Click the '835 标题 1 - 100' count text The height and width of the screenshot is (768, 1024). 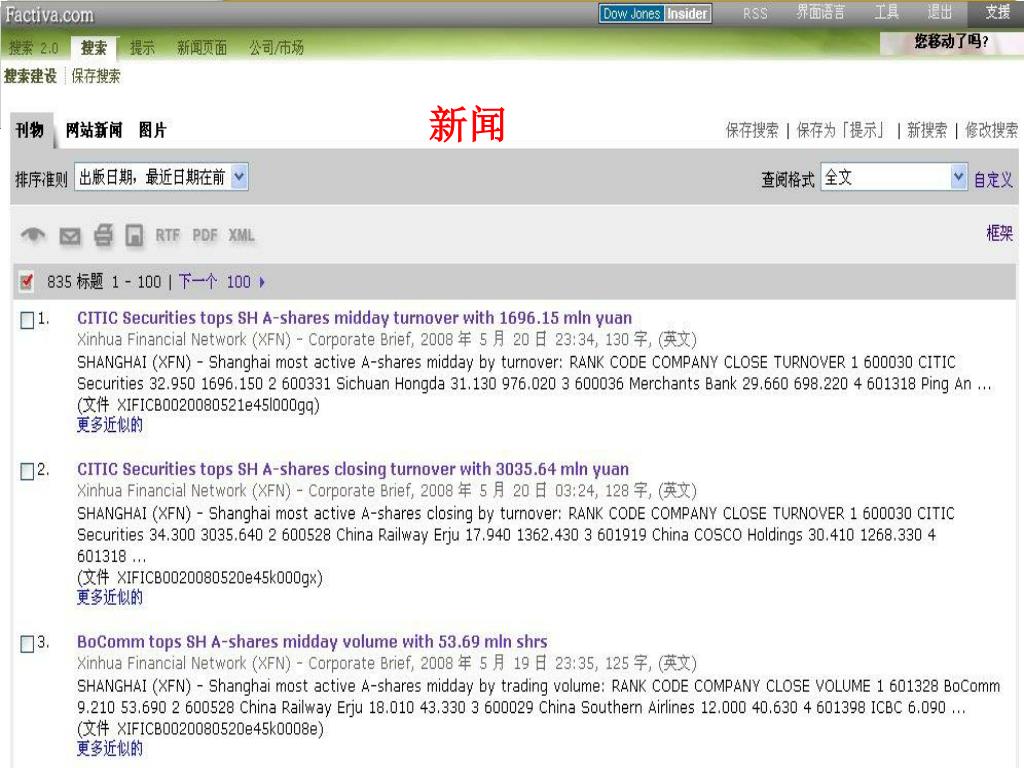coord(104,282)
